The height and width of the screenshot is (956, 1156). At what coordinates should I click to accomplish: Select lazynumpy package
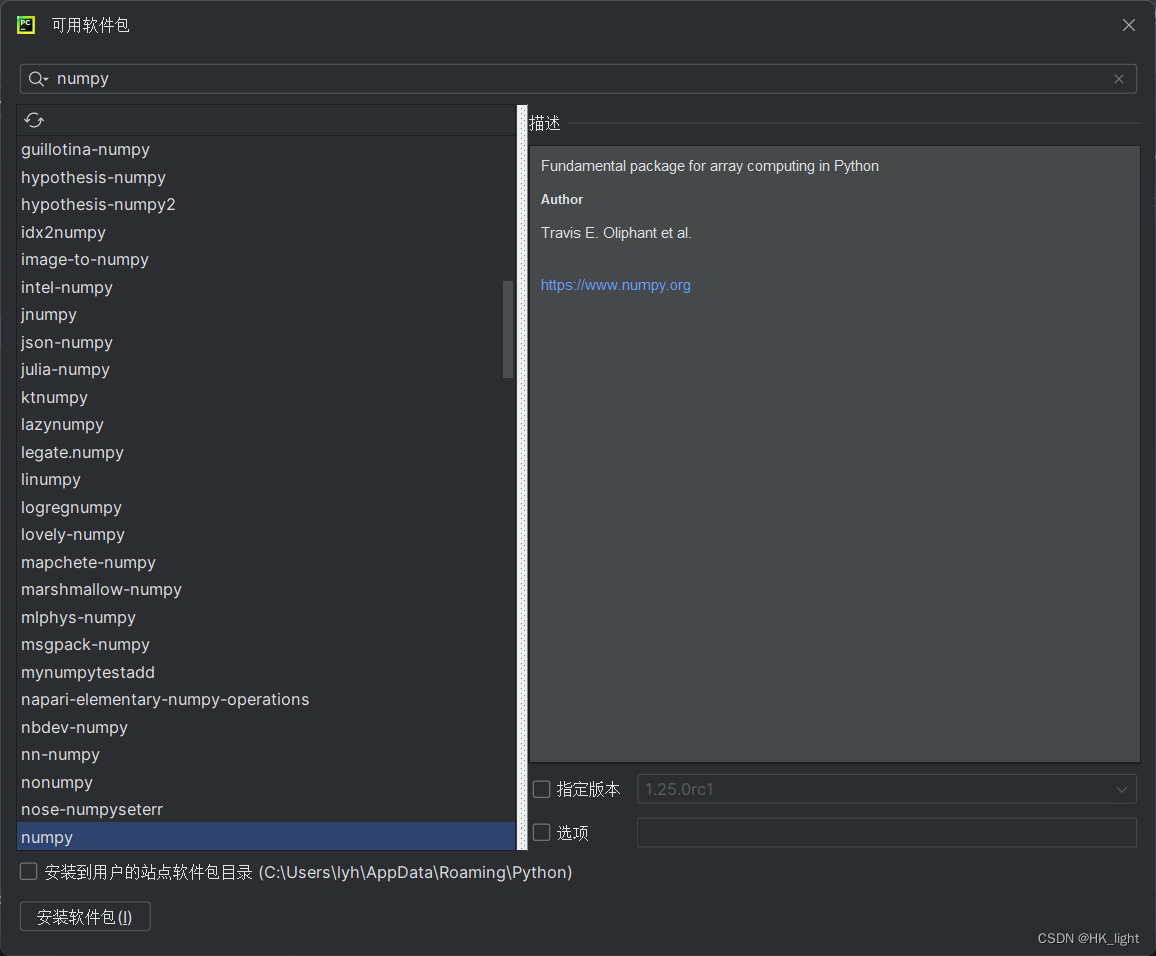click(266, 425)
